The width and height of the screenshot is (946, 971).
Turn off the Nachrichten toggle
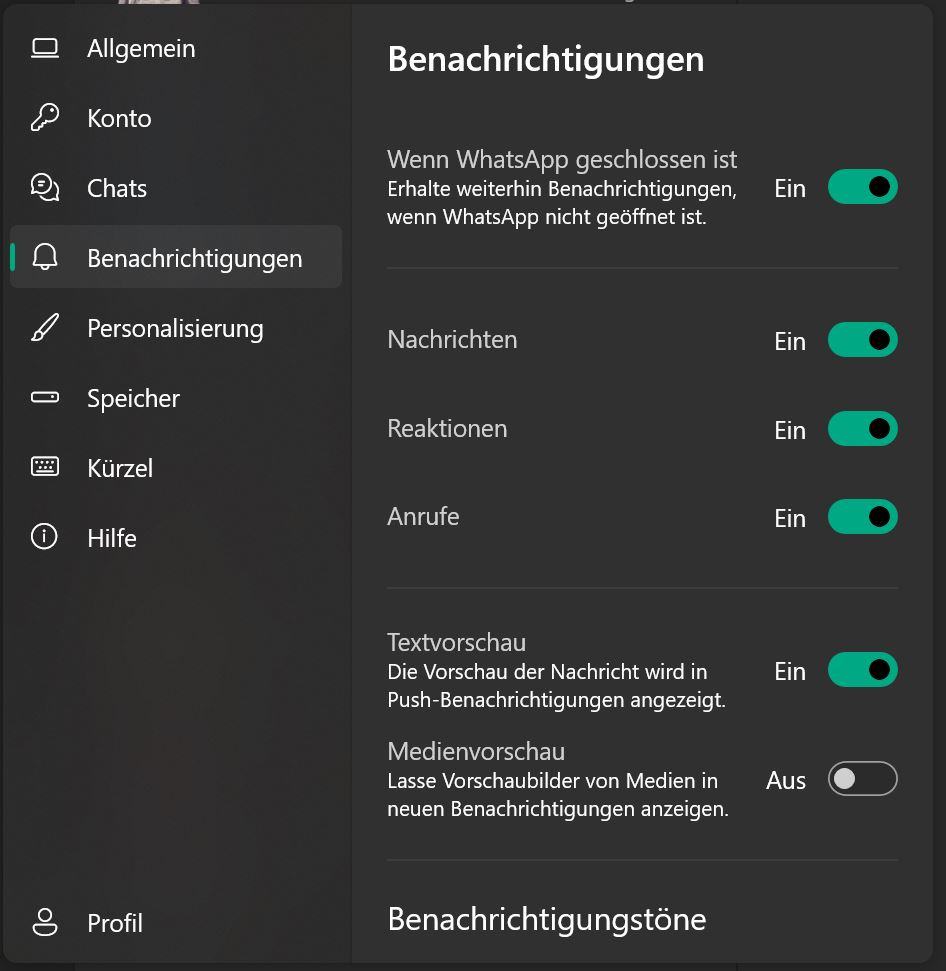click(862, 340)
